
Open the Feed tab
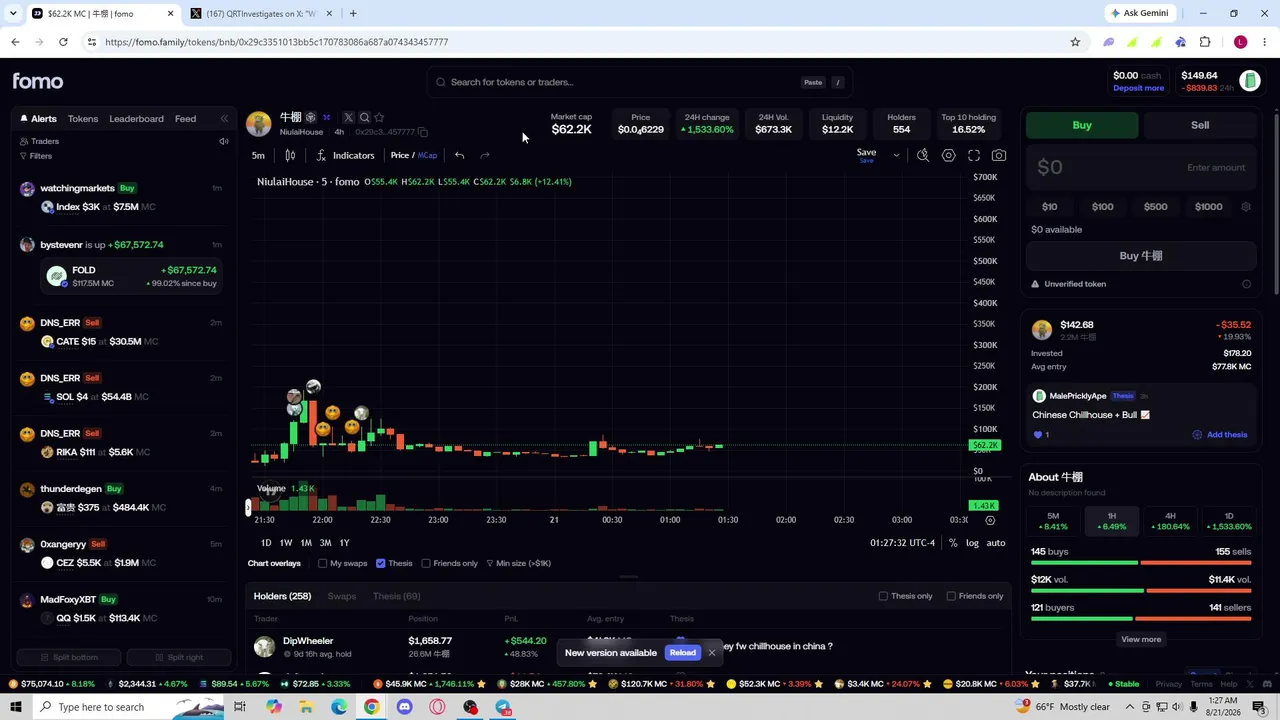pos(185,119)
